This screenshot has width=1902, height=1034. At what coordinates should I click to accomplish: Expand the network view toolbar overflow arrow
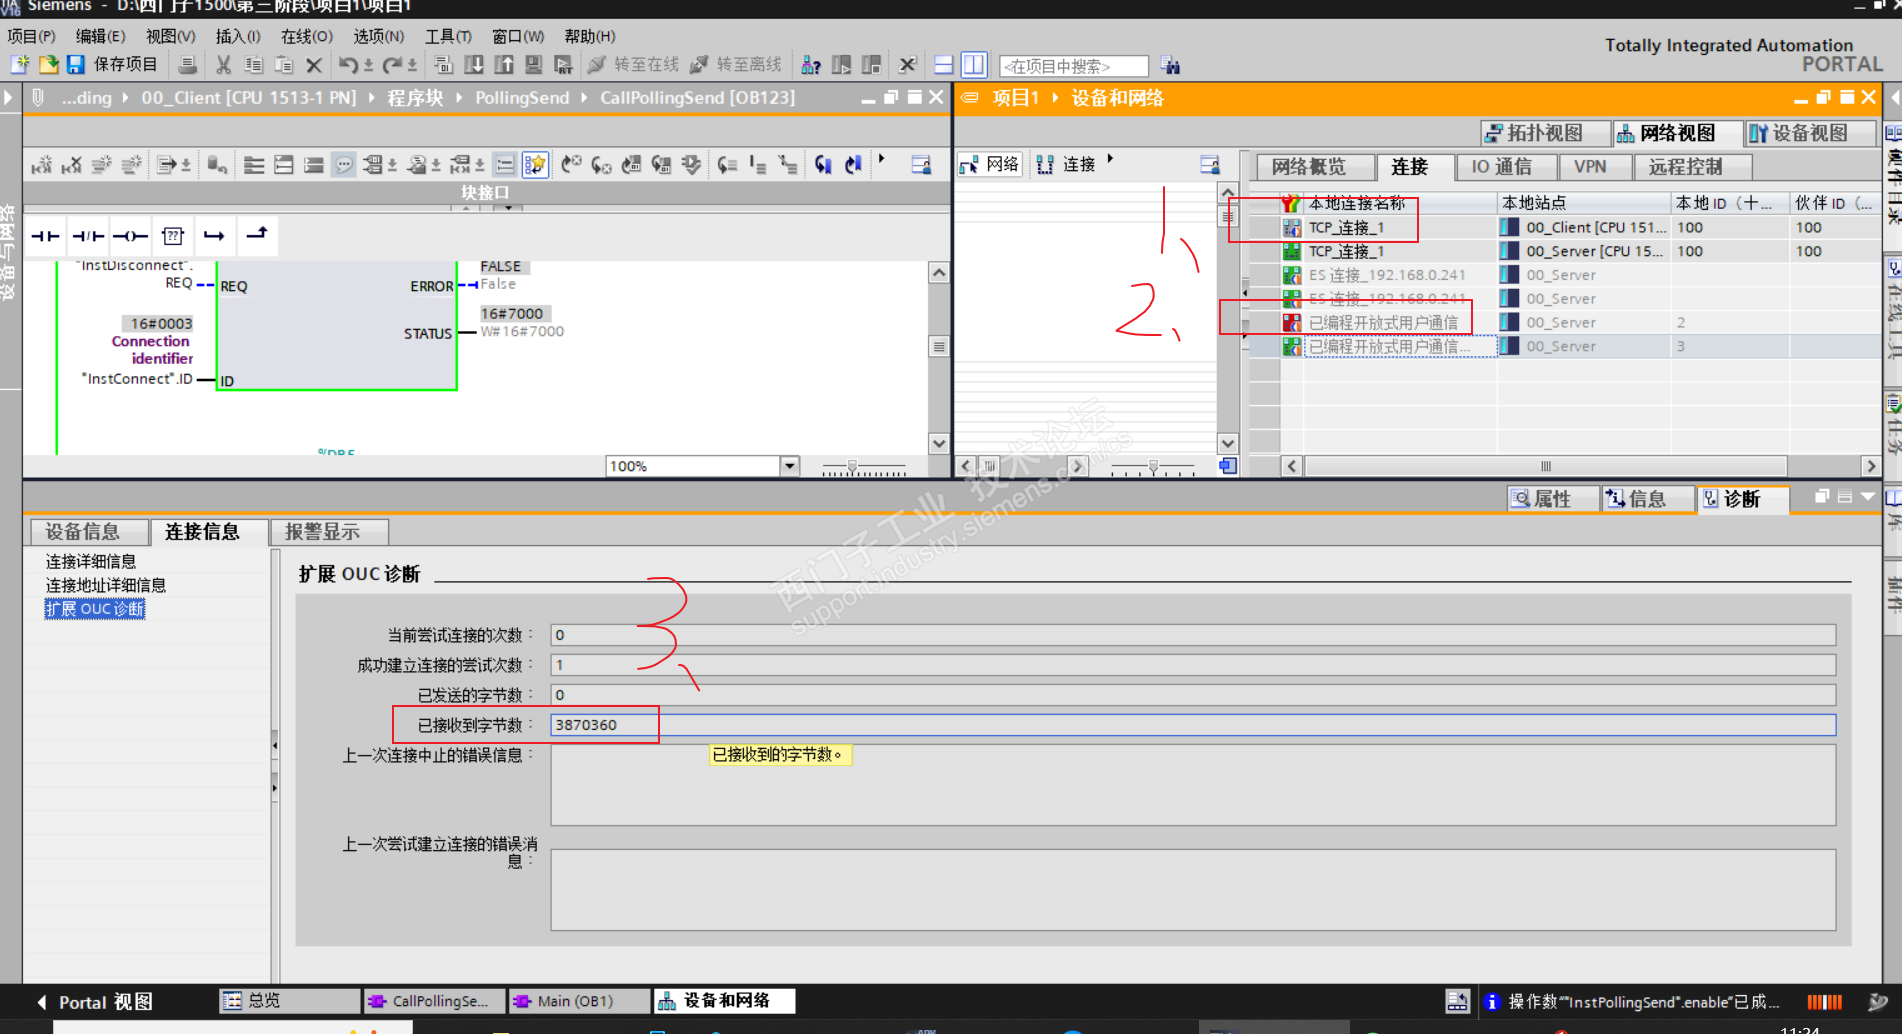pos(1110,159)
